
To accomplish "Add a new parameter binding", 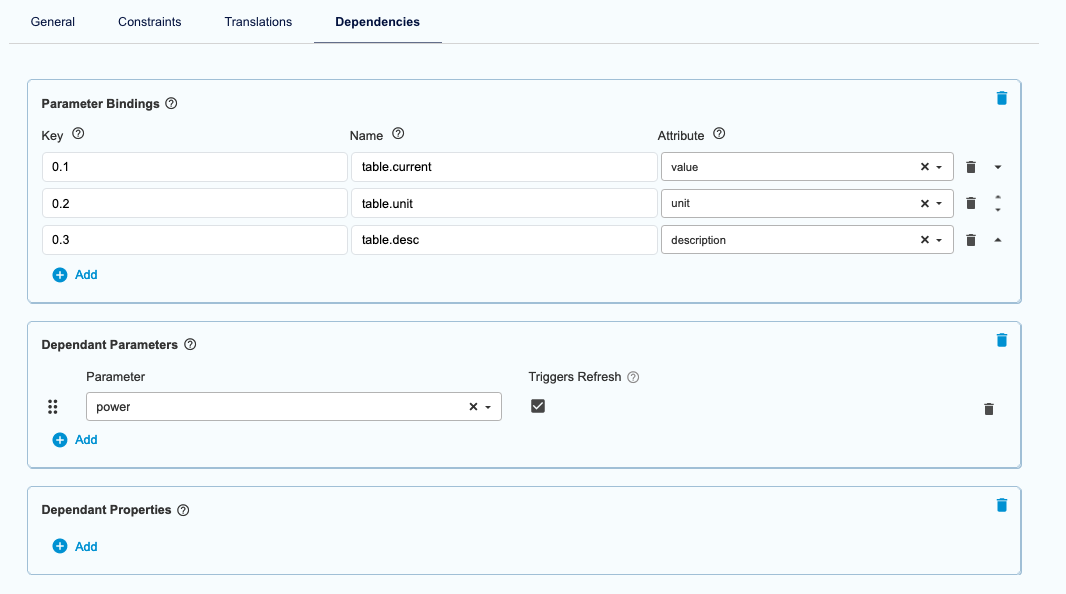I will point(75,274).
